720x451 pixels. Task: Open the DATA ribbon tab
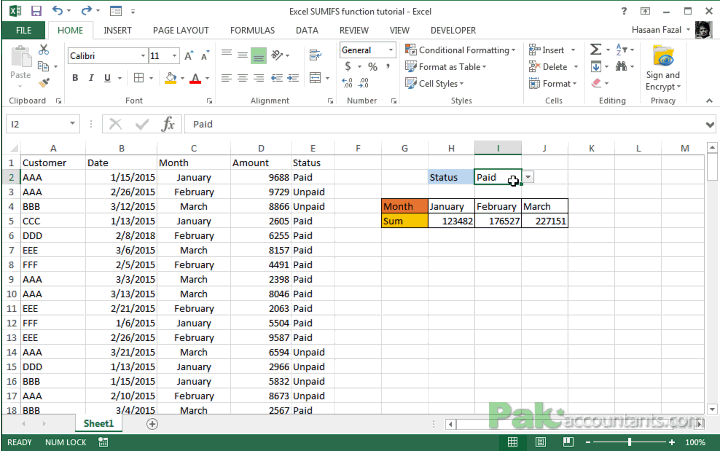pos(307,31)
